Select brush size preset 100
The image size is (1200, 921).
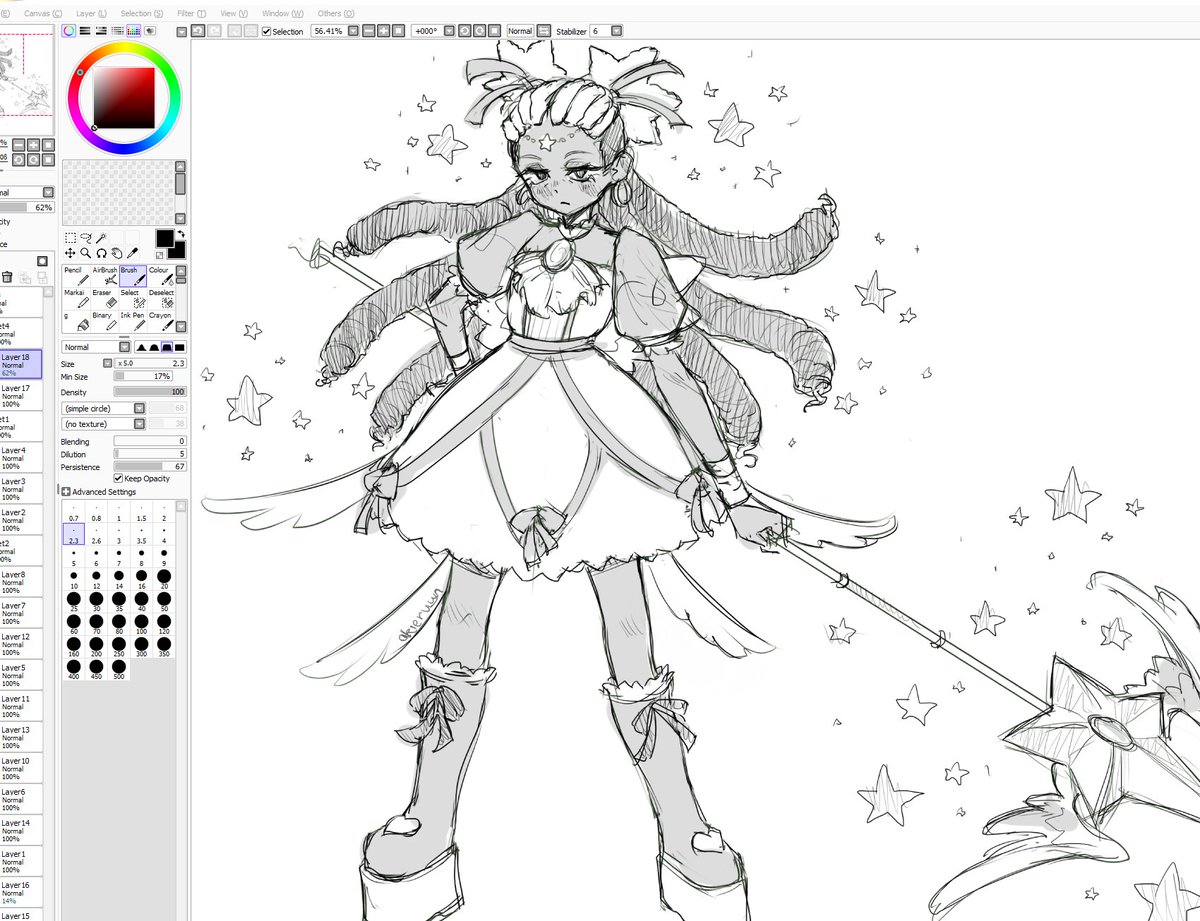tap(141, 624)
